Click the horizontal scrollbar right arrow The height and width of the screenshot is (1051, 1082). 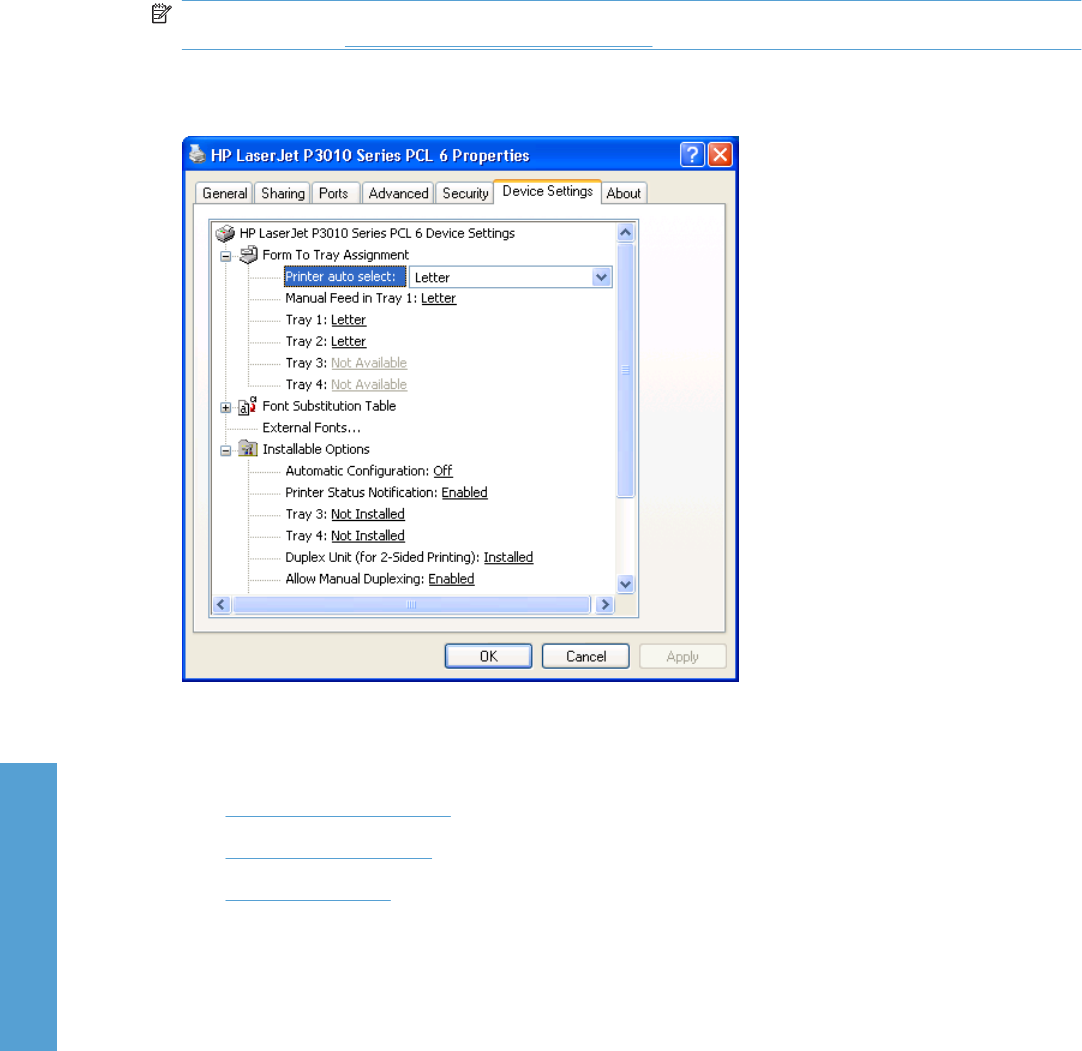[605, 605]
